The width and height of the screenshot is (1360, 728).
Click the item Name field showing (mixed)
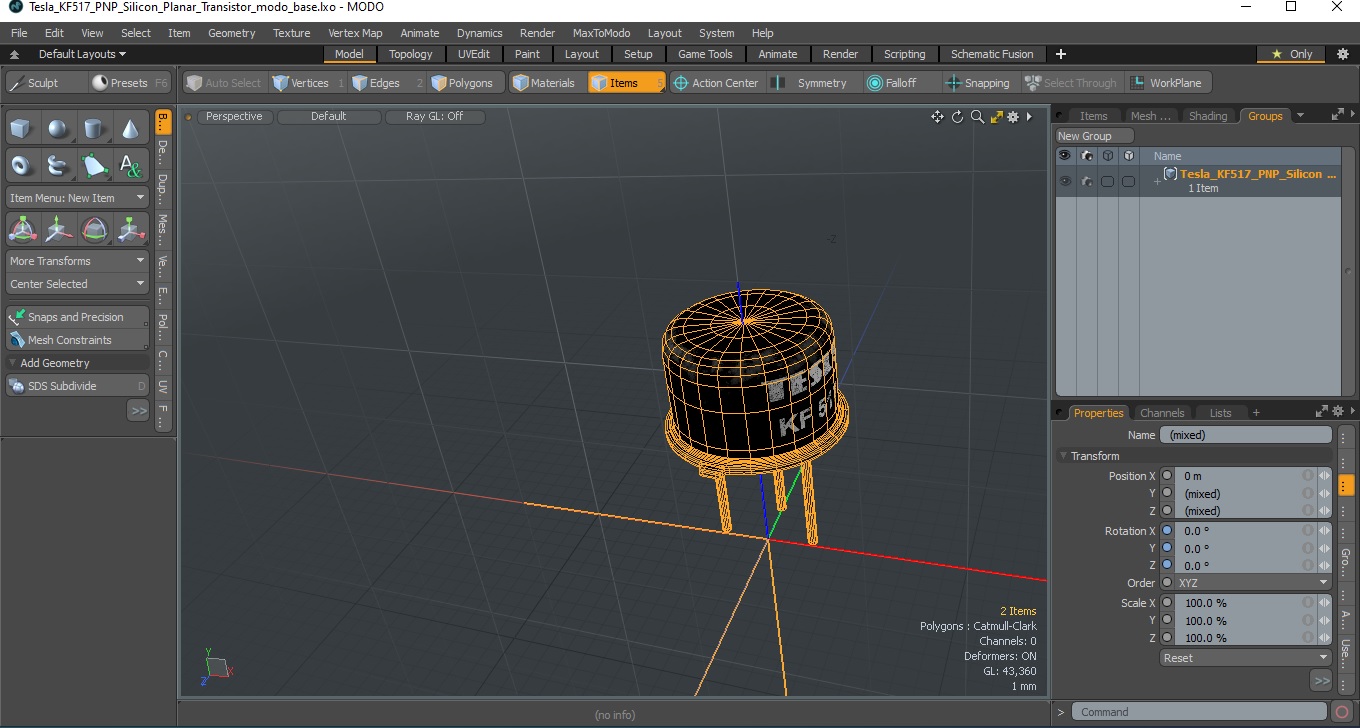point(1245,435)
